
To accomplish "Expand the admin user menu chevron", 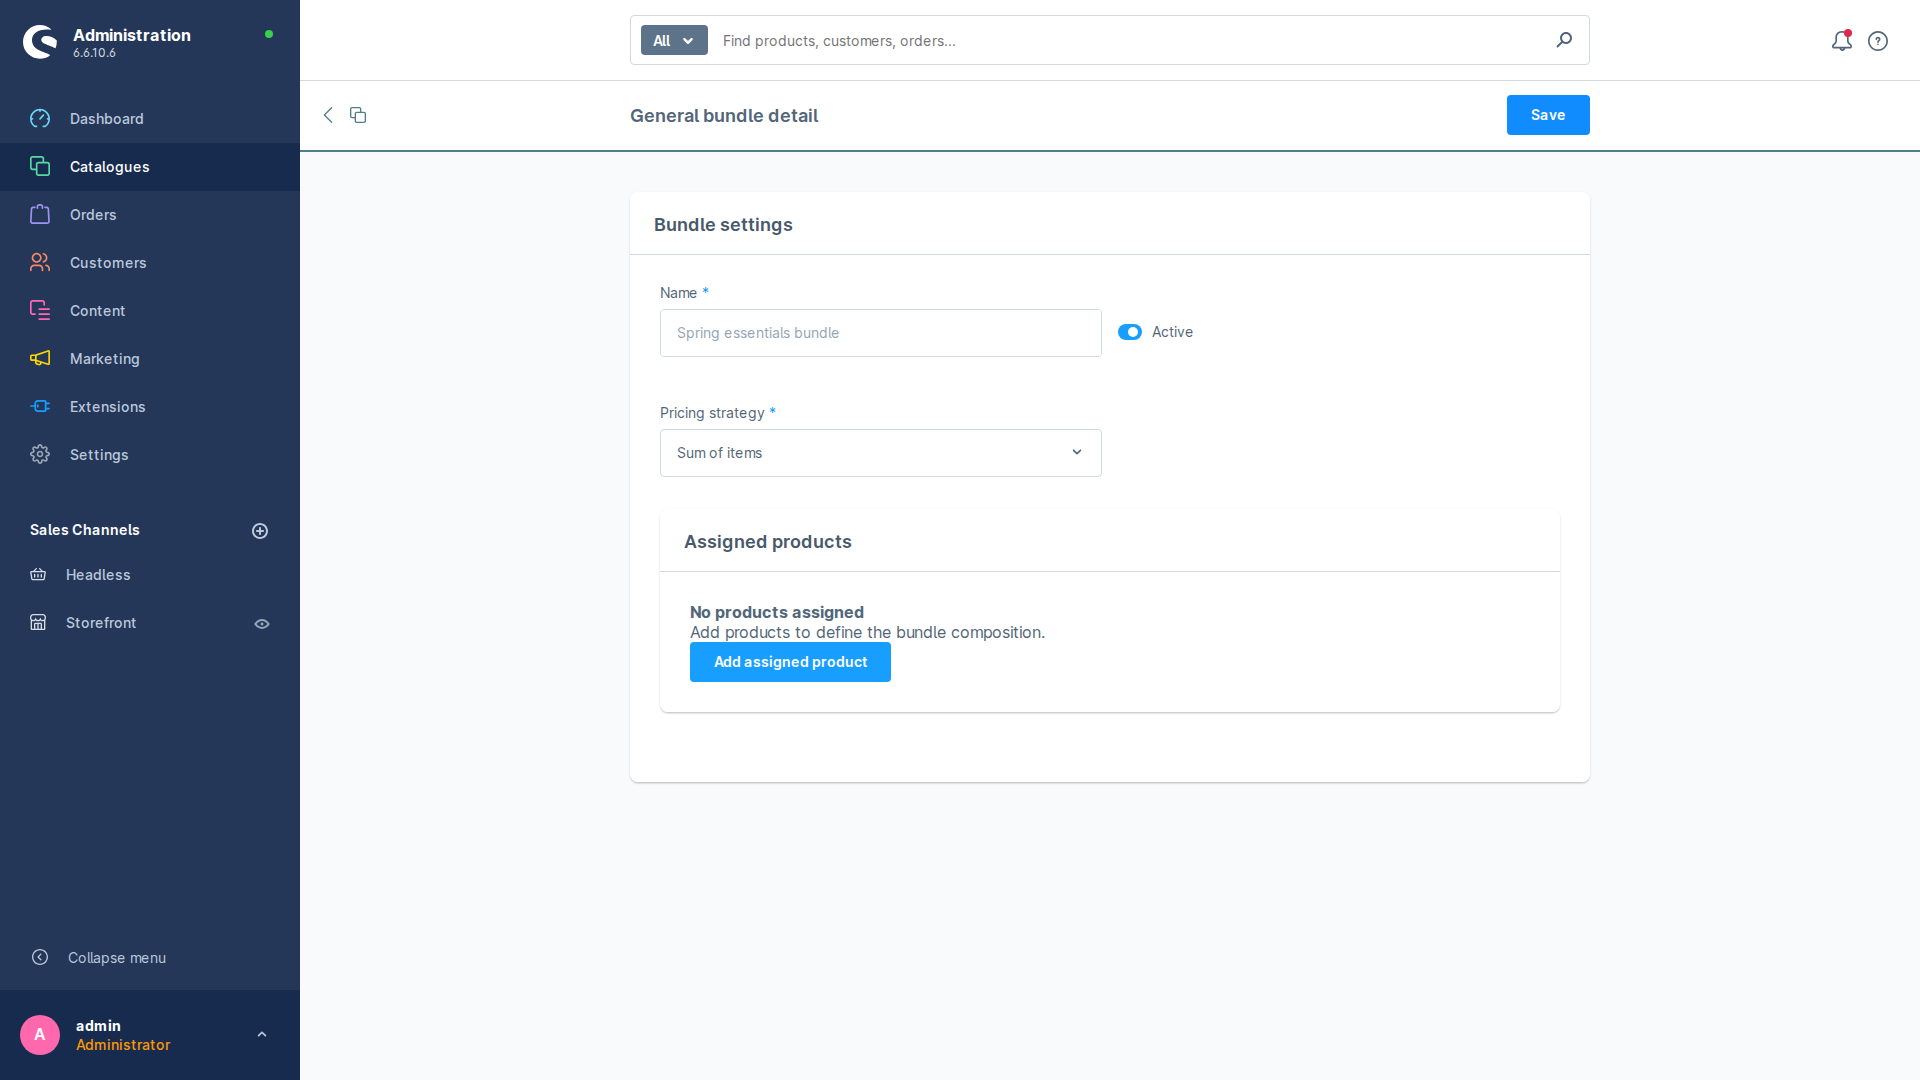I will tap(262, 1035).
